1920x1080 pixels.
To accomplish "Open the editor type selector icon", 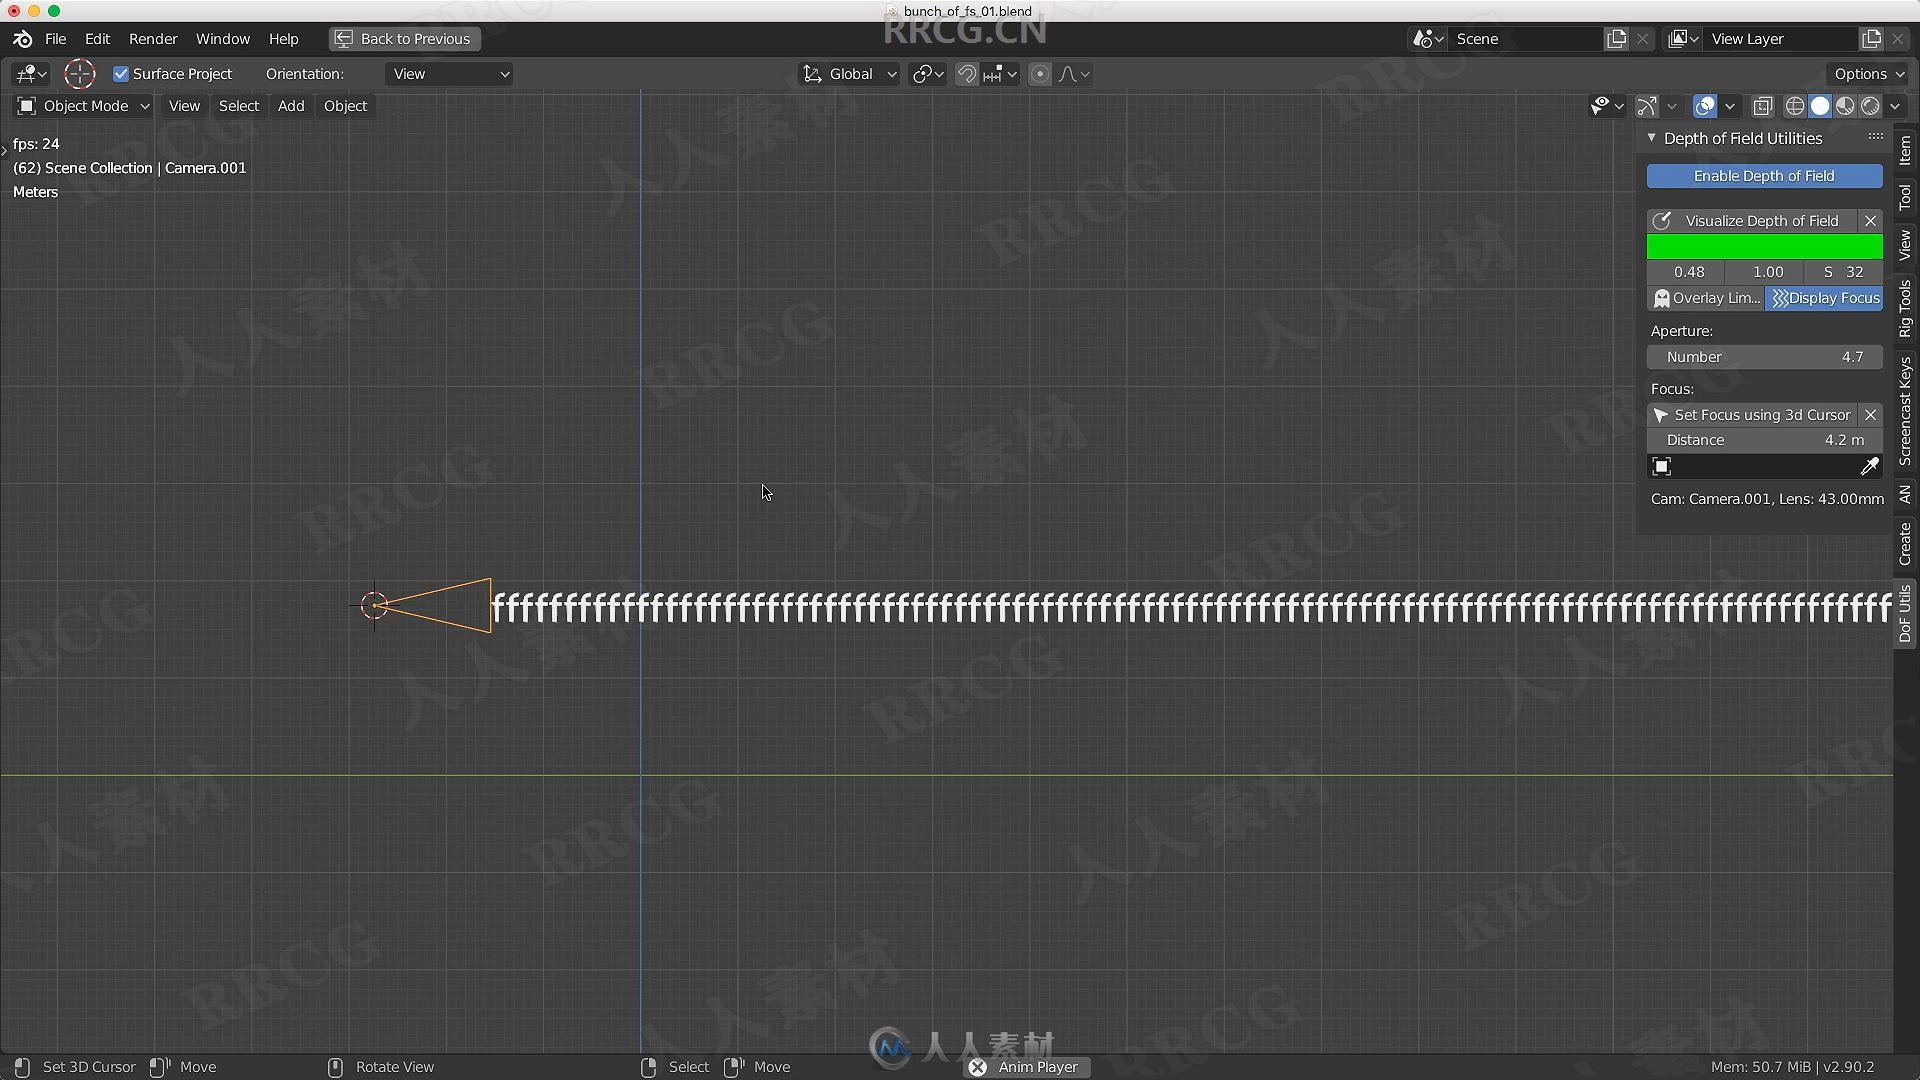I will tap(31, 74).
